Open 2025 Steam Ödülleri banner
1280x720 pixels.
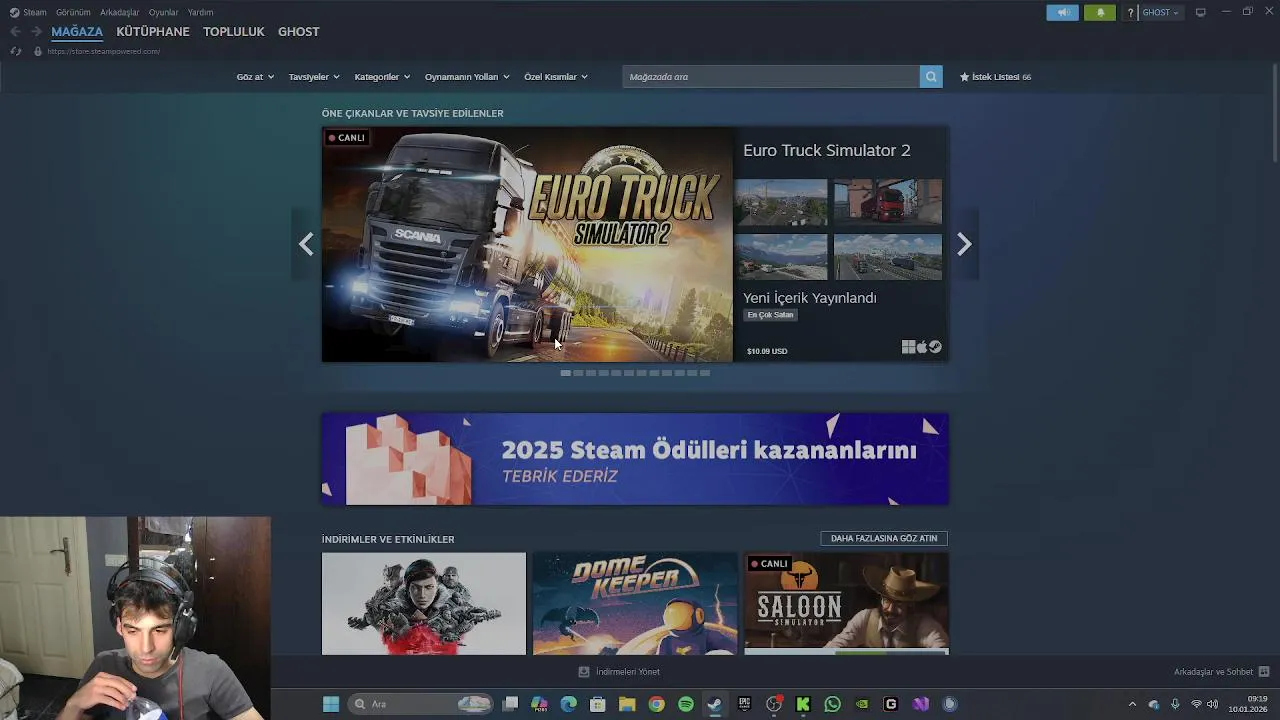pyautogui.click(x=635, y=459)
